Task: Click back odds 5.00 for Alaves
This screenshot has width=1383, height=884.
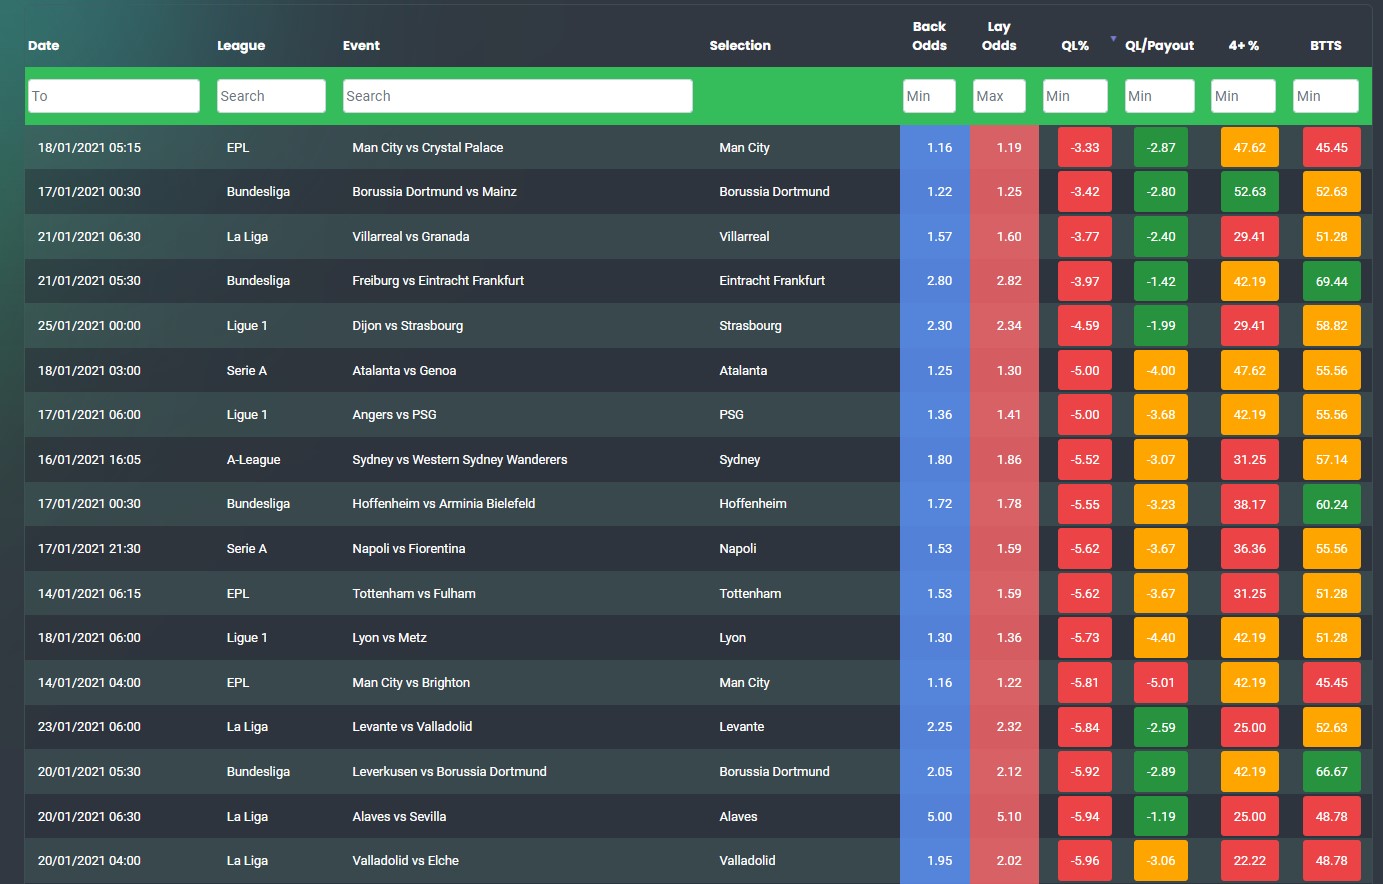Action: coord(939,816)
